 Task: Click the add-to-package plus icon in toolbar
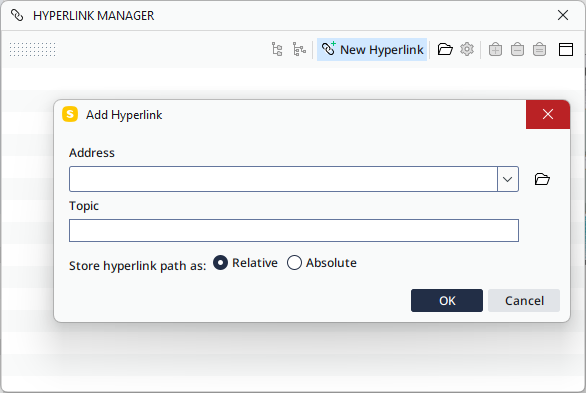495,49
